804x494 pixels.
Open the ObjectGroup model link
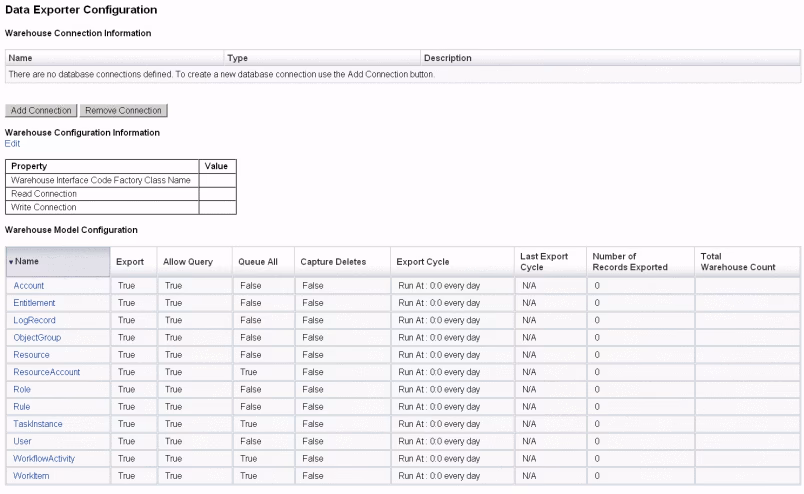coord(37,338)
